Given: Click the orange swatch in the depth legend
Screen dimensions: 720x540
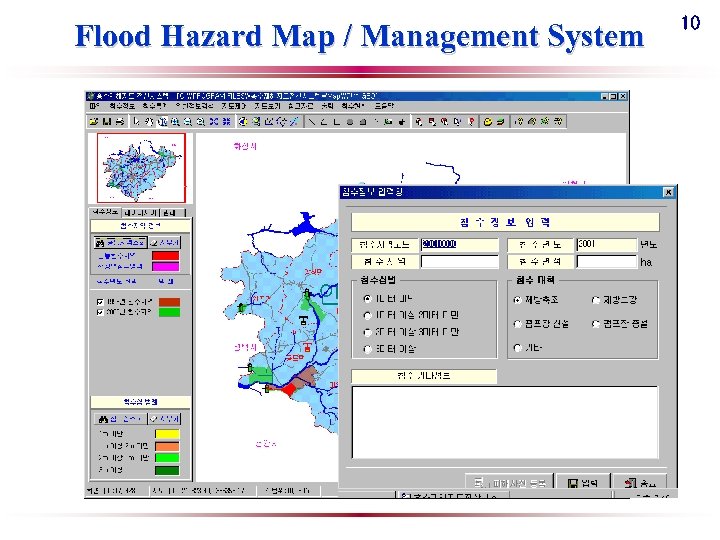Looking at the screenshot, I should pyautogui.click(x=167, y=446).
